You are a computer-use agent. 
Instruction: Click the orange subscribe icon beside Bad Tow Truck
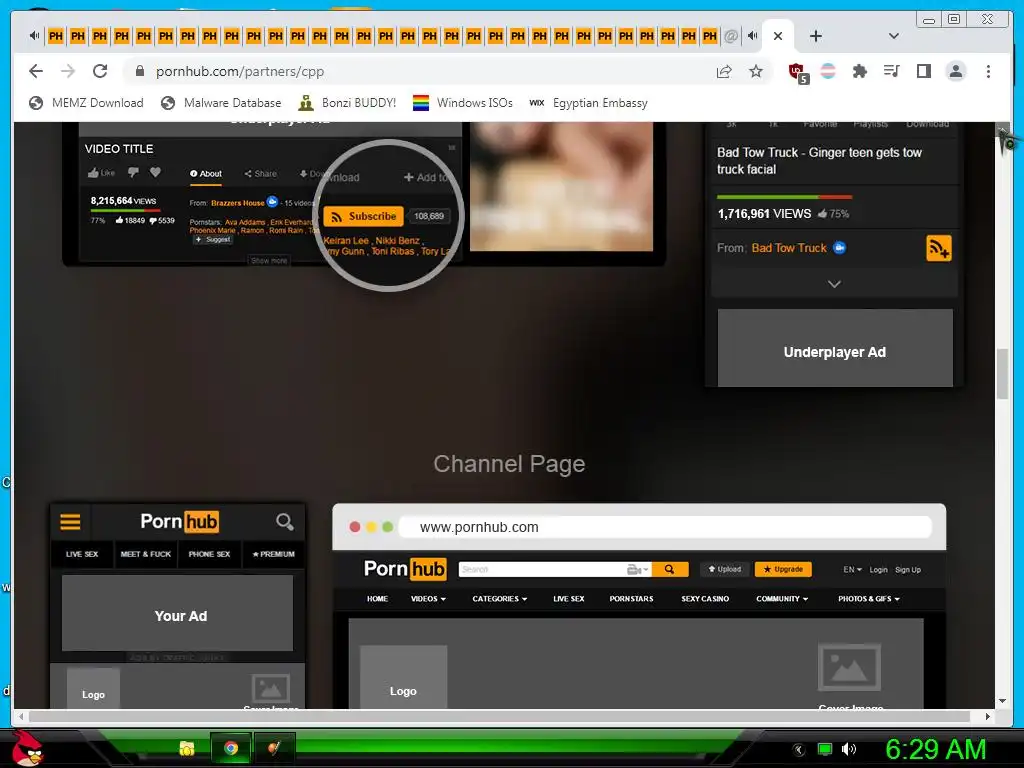click(938, 248)
